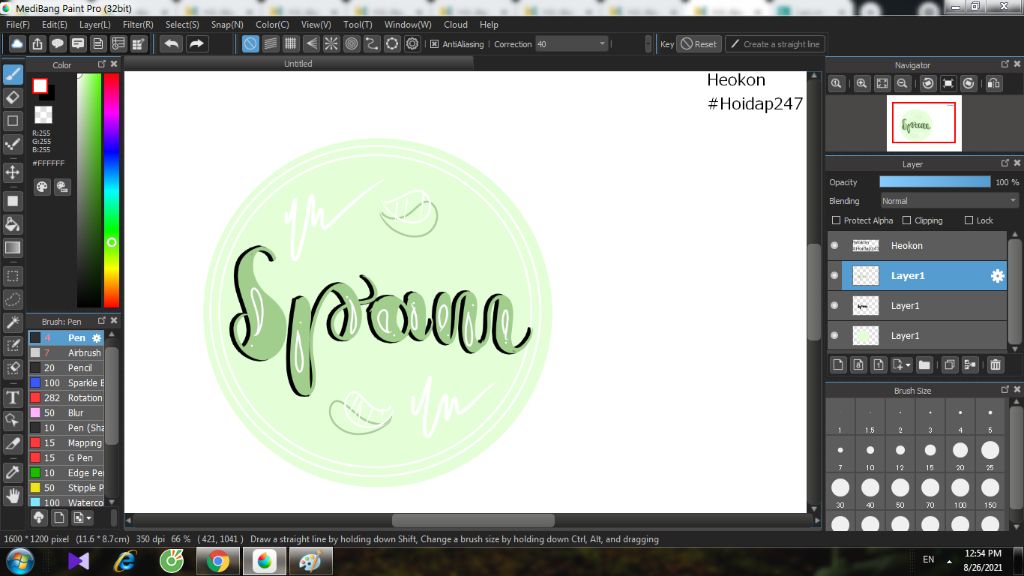This screenshot has width=1024, height=576.
Task: Select the Heokon layer thumbnail
Action: point(865,246)
